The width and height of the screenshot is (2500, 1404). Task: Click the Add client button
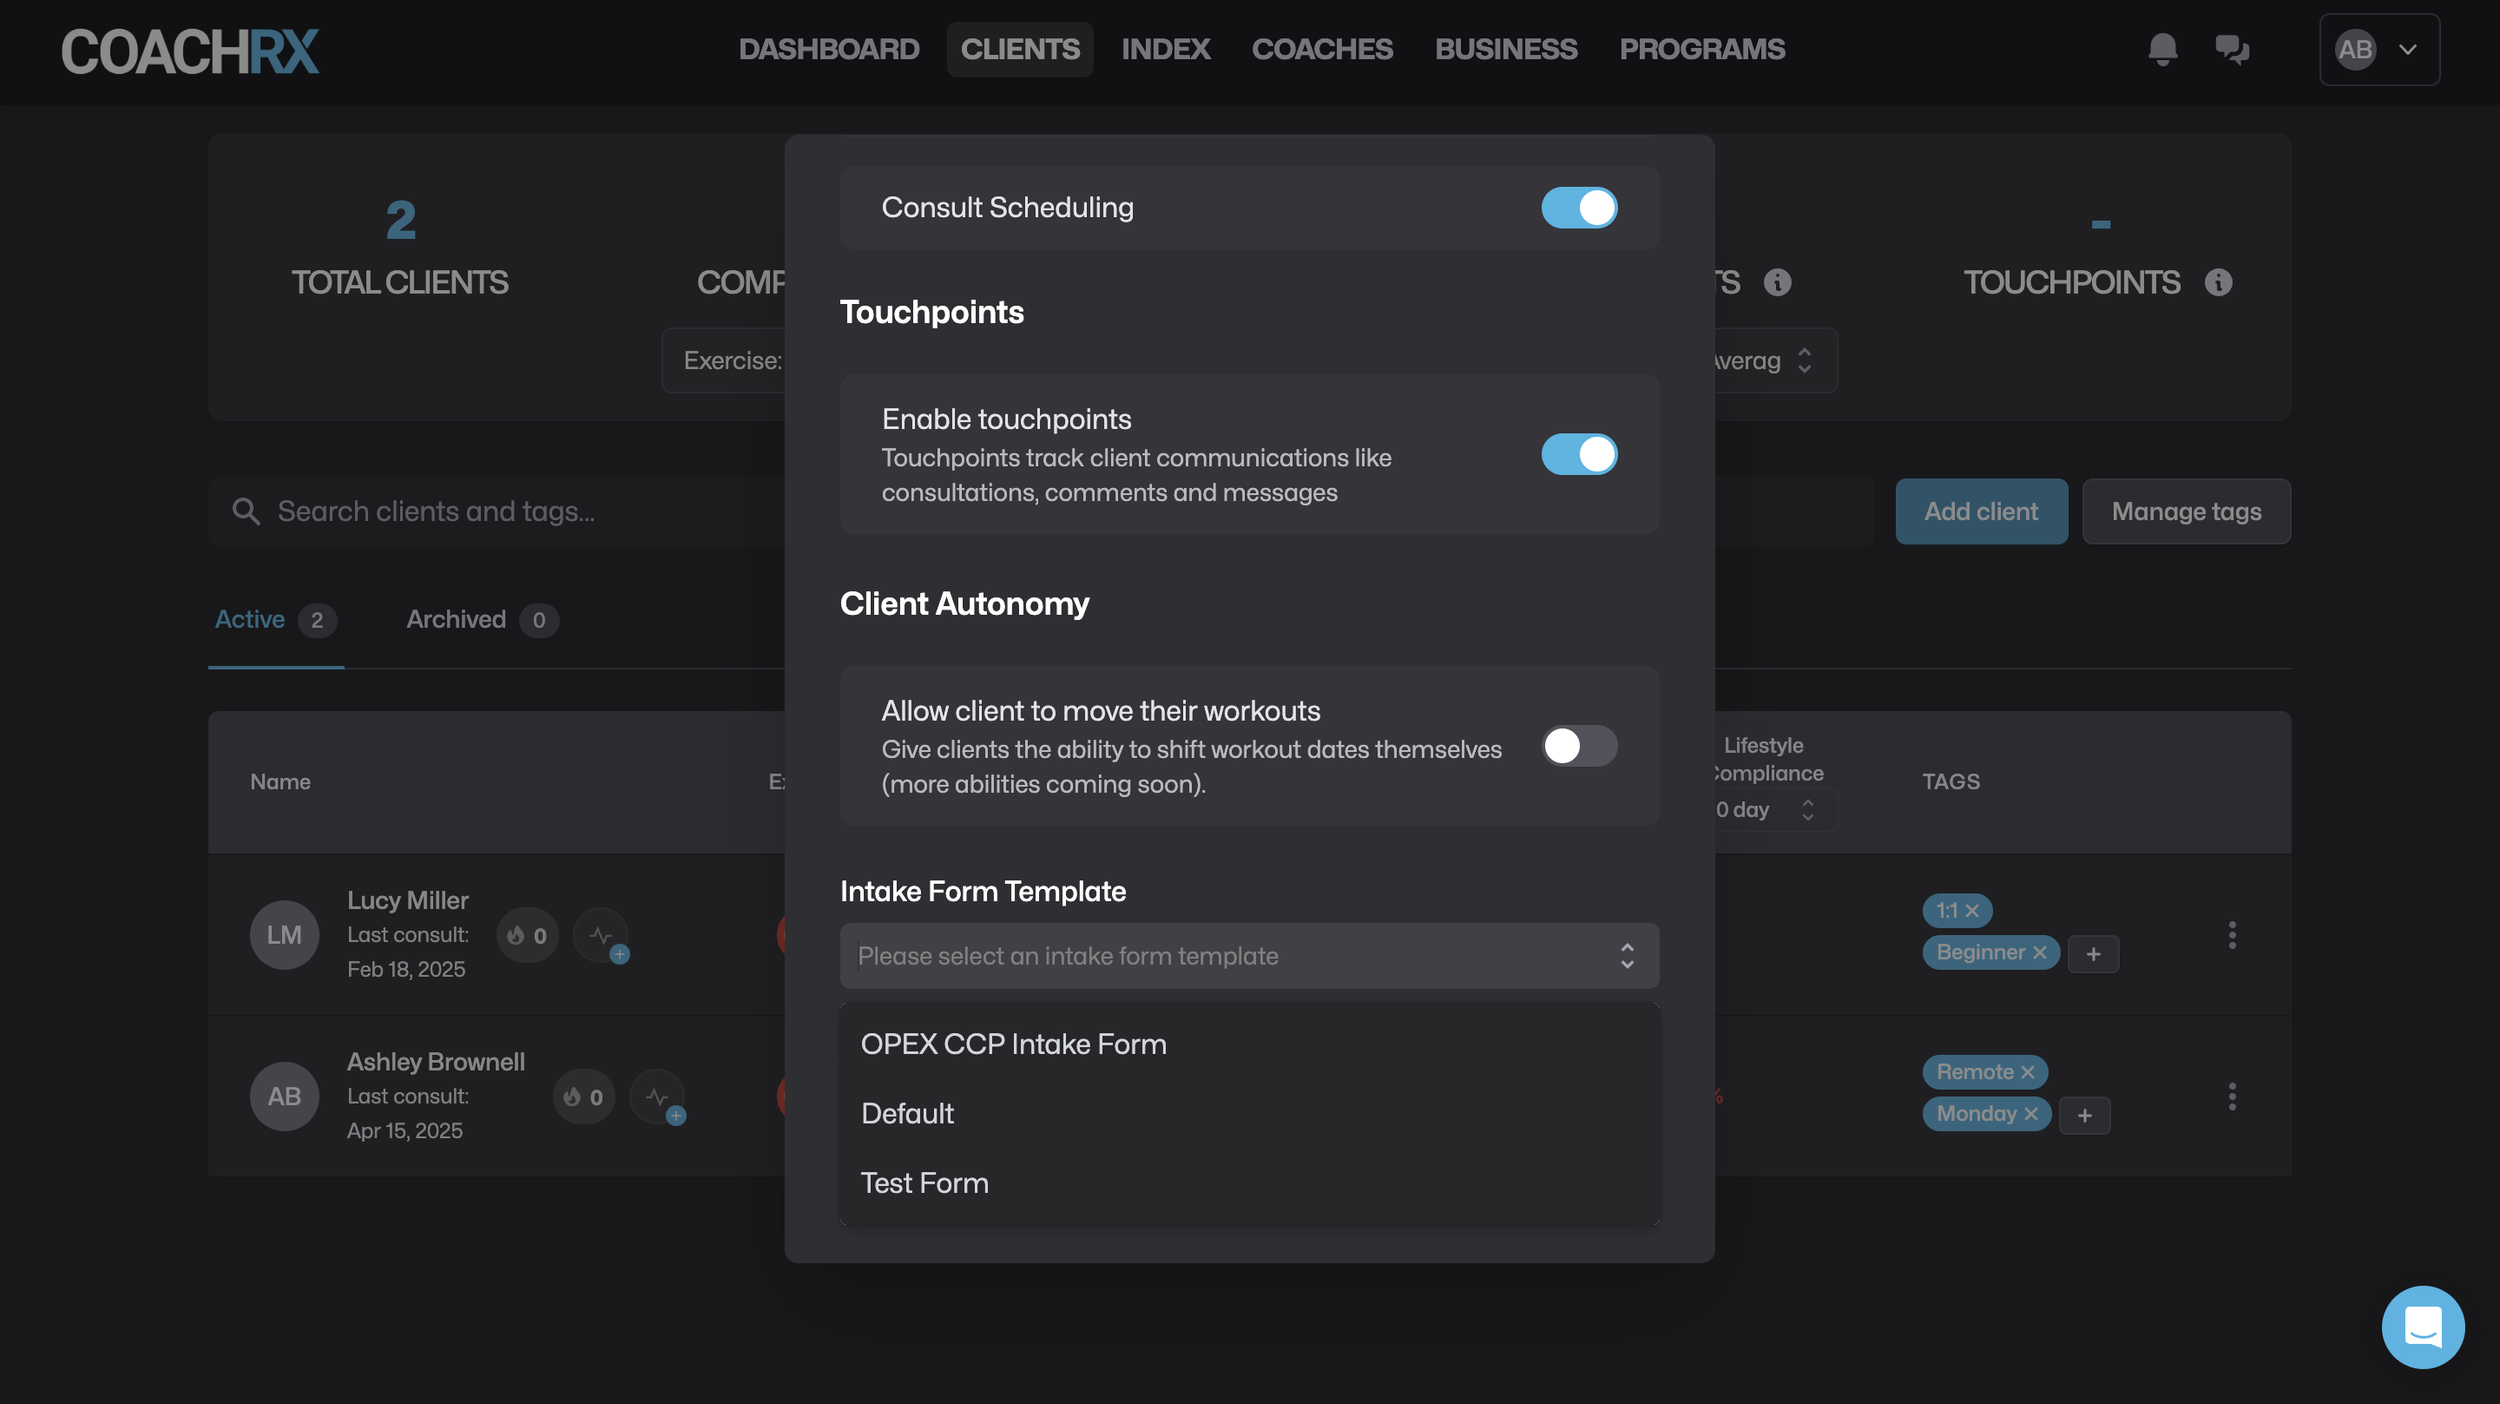(x=1980, y=512)
